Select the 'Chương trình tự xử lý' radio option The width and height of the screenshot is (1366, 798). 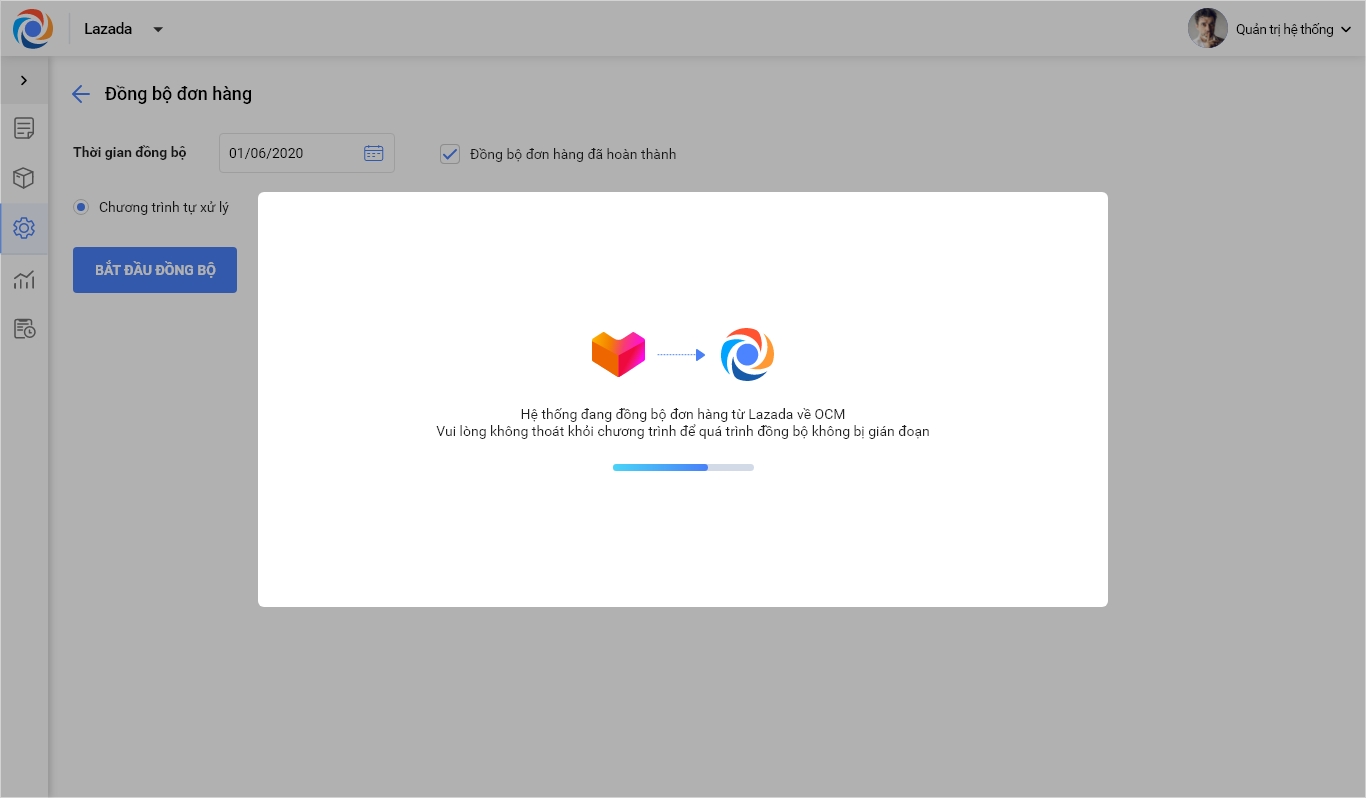click(x=81, y=207)
